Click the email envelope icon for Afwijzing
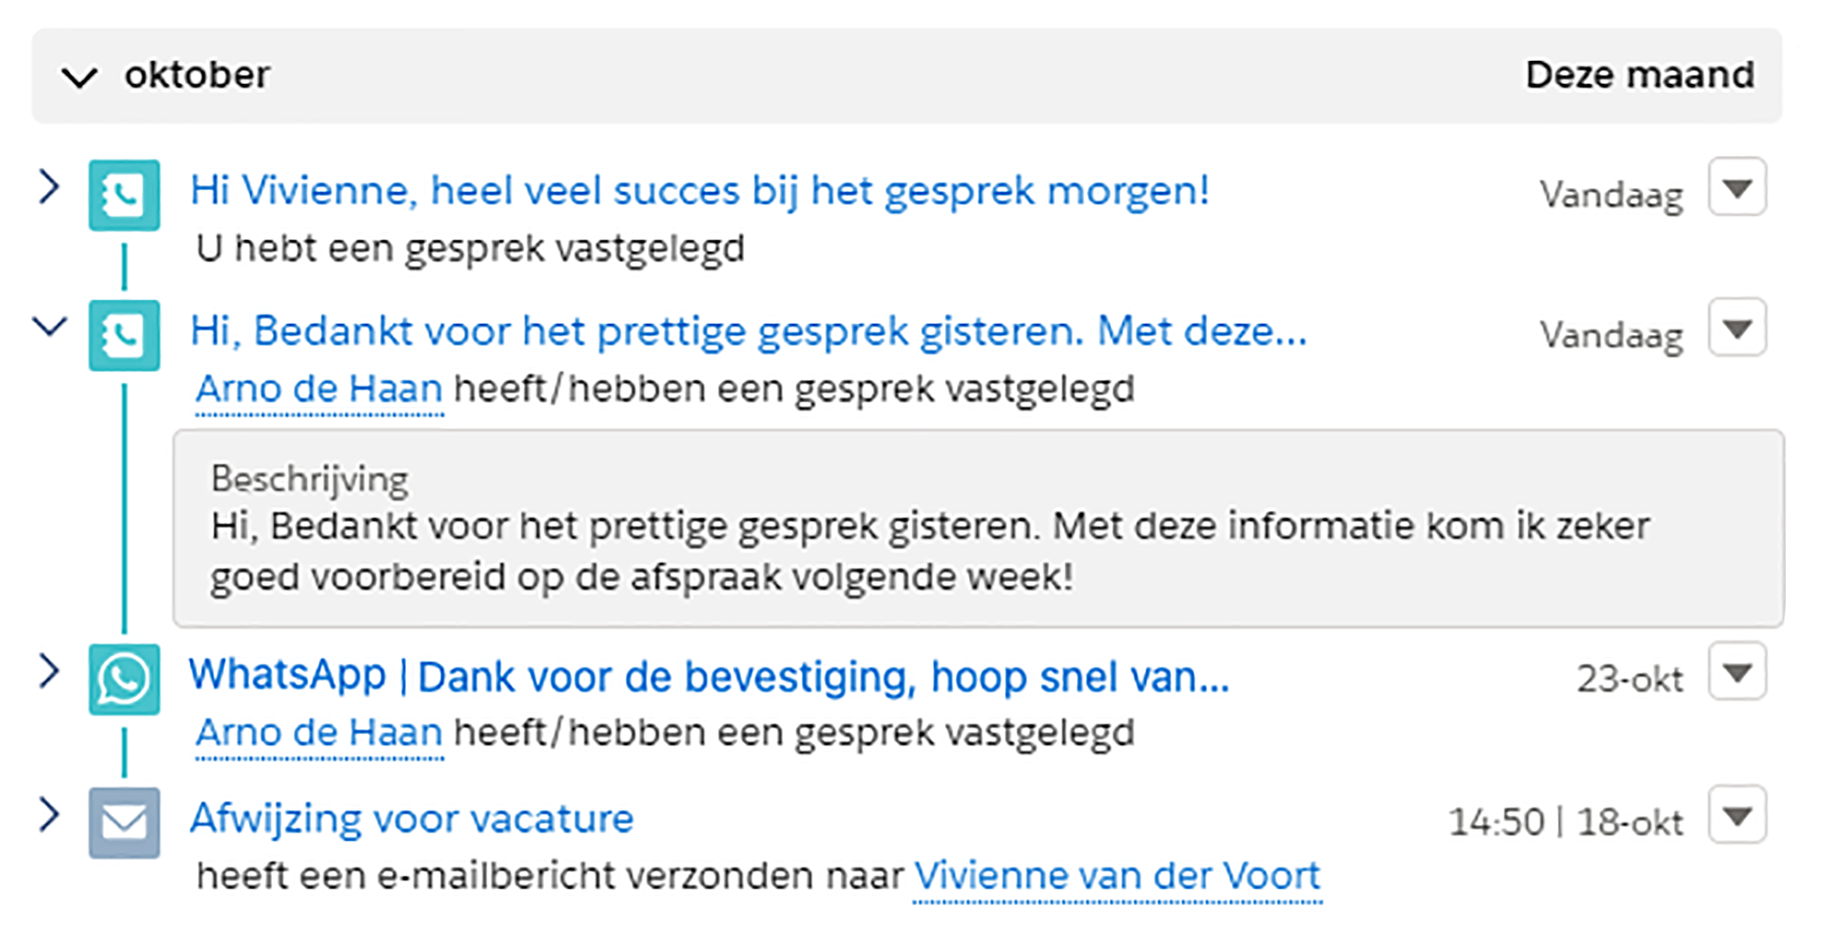Screen dimensions: 1846x946 (124, 822)
